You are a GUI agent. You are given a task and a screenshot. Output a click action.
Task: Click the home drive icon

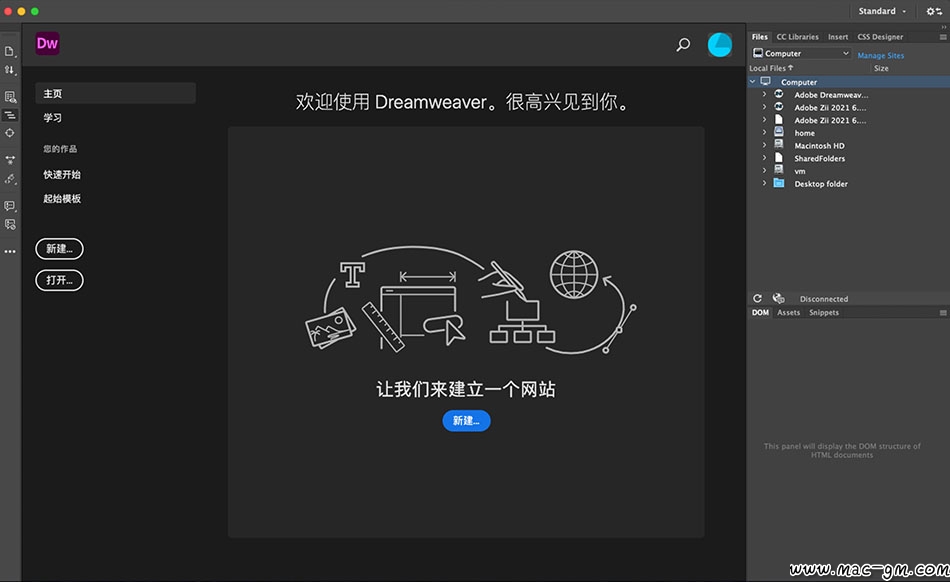tap(779, 132)
